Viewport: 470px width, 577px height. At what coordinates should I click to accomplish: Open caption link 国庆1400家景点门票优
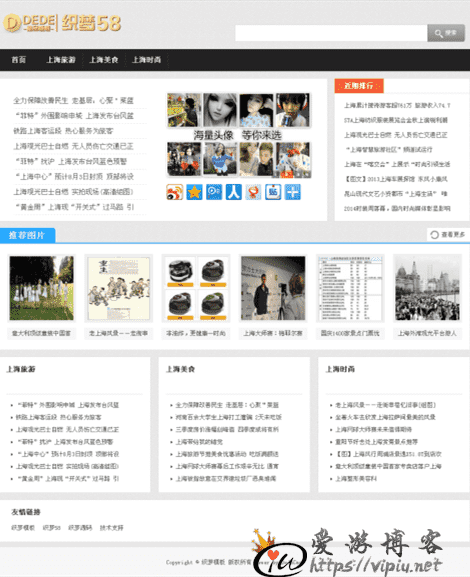[x=350, y=333]
